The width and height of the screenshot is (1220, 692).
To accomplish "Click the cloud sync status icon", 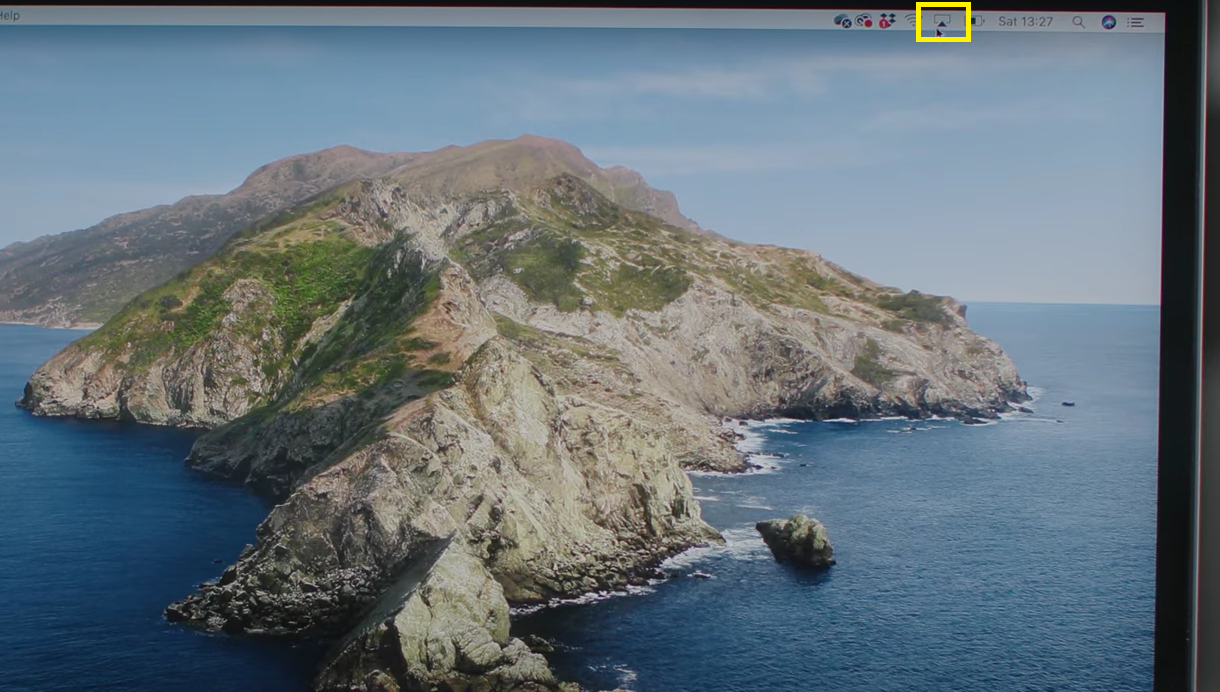I will click(x=842, y=21).
